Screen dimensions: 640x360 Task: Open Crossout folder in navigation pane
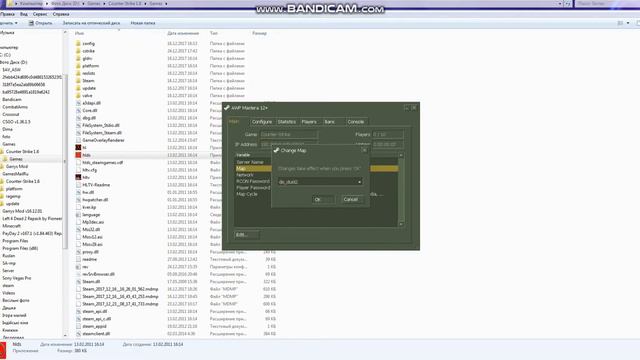tap(11, 114)
